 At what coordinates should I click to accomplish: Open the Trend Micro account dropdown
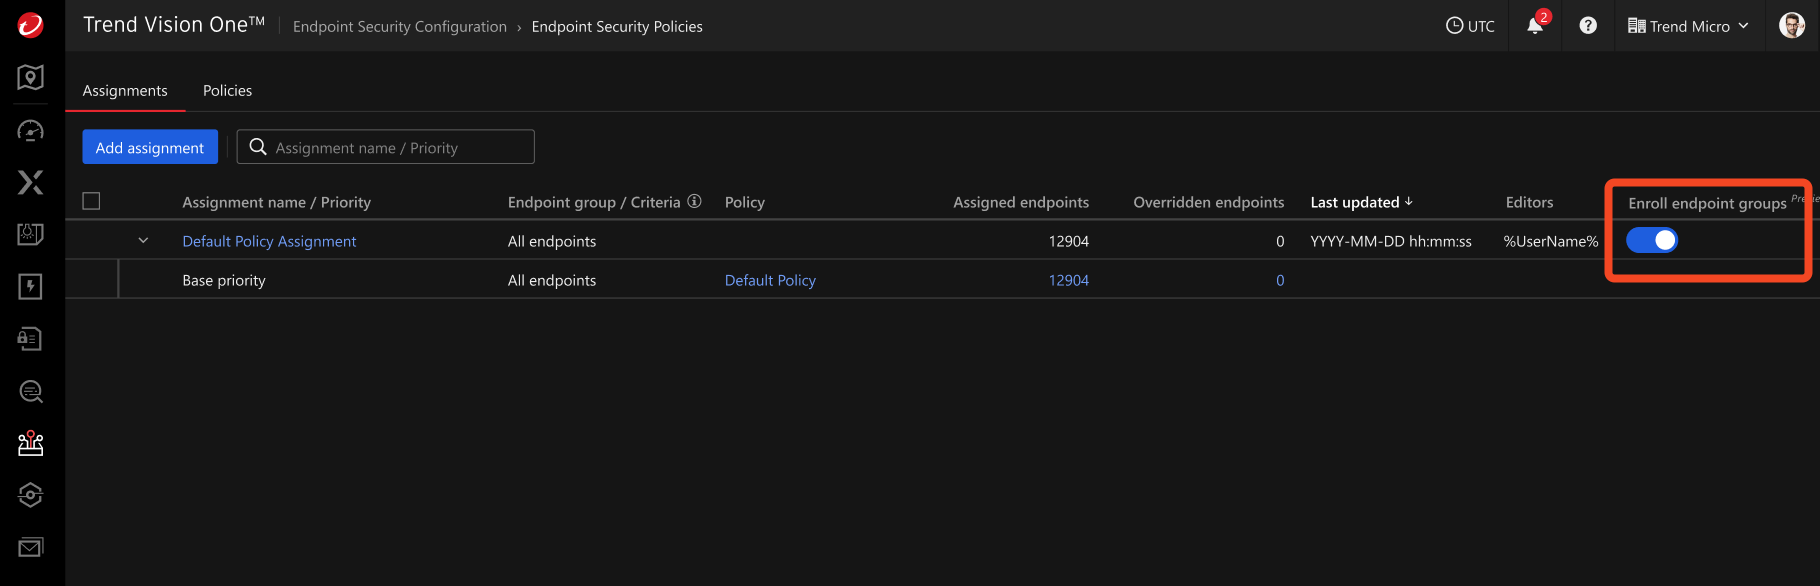pyautogui.click(x=1688, y=26)
